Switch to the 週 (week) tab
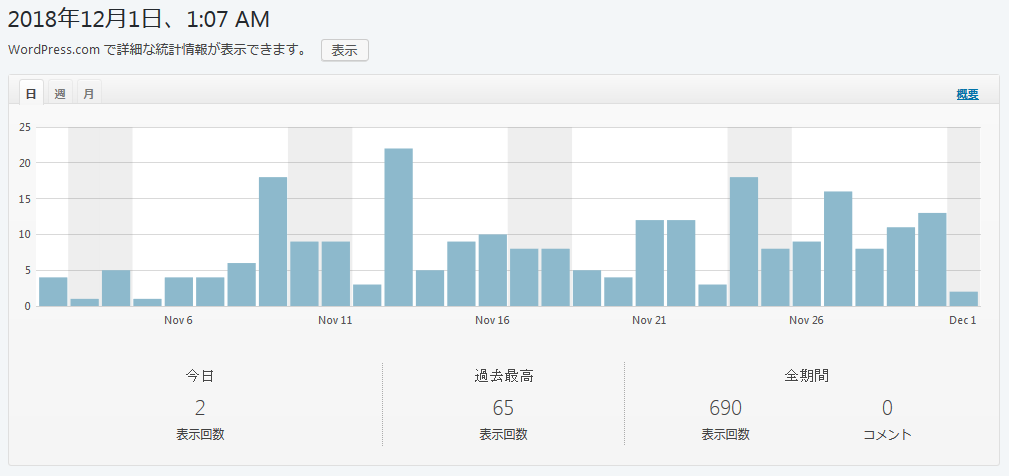Viewport: 1009px width, 476px height. click(60, 94)
